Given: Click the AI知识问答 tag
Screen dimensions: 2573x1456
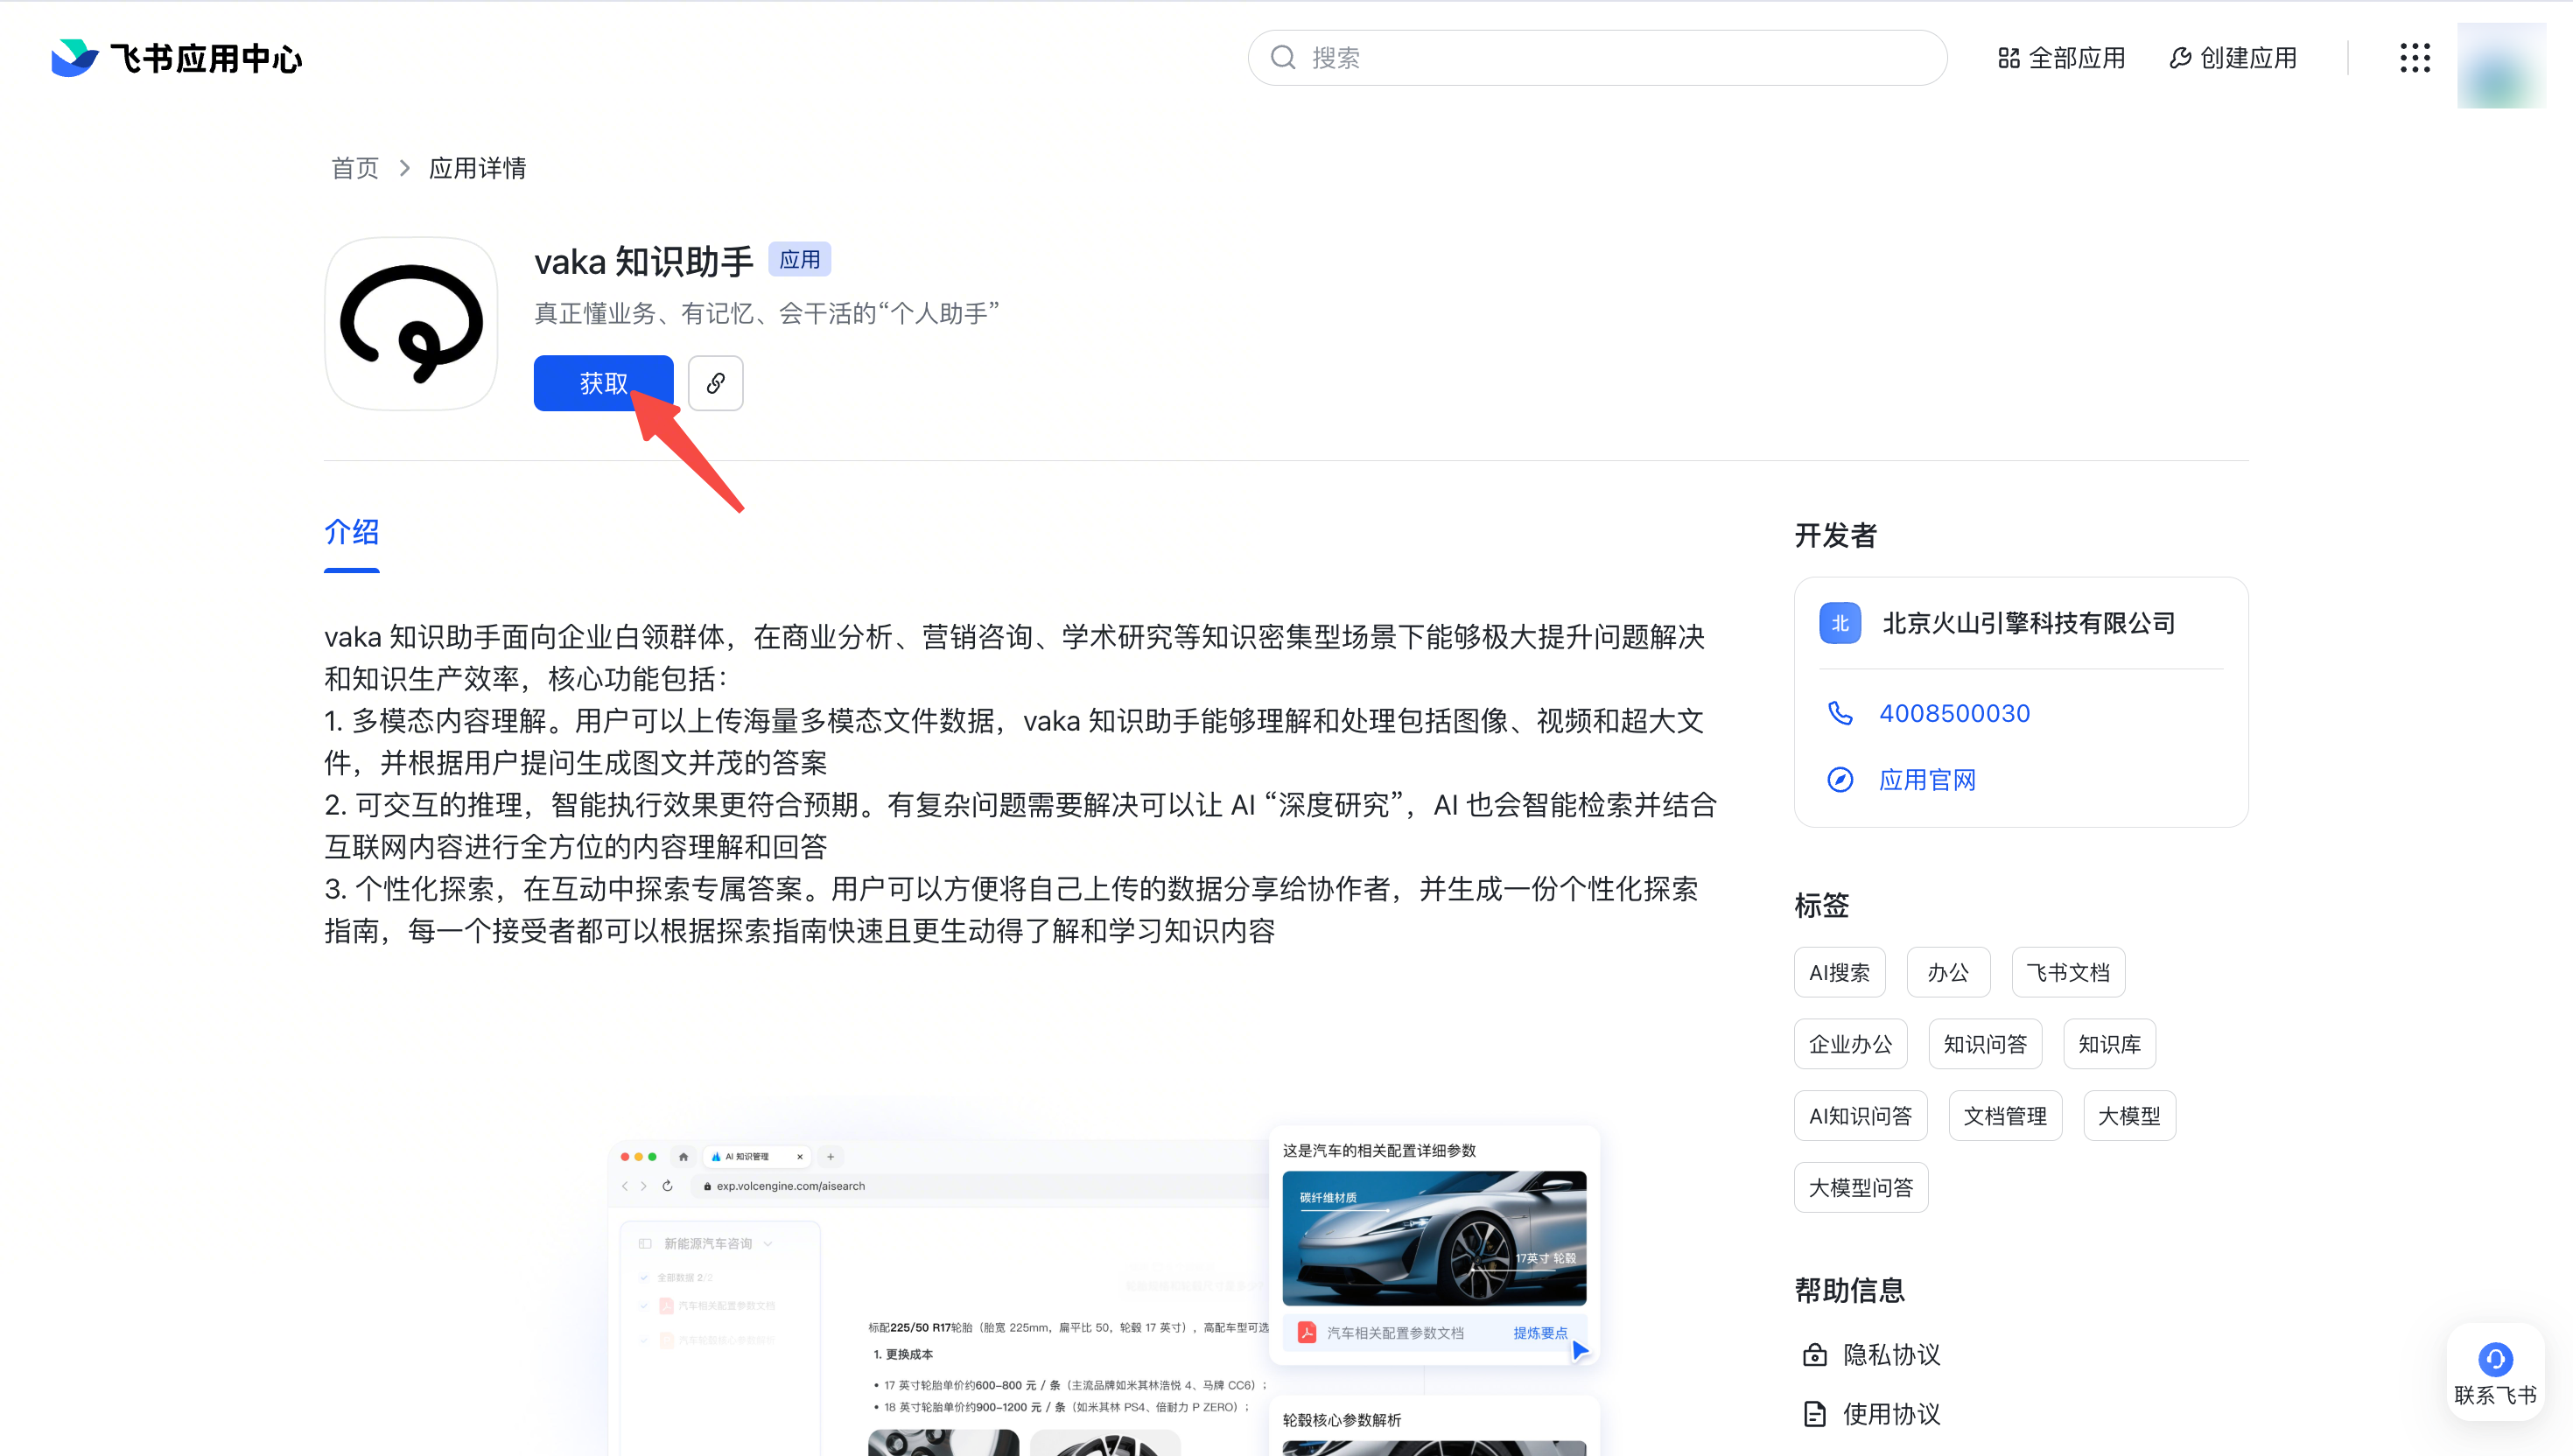Looking at the screenshot, I should pos(1860,1116).
